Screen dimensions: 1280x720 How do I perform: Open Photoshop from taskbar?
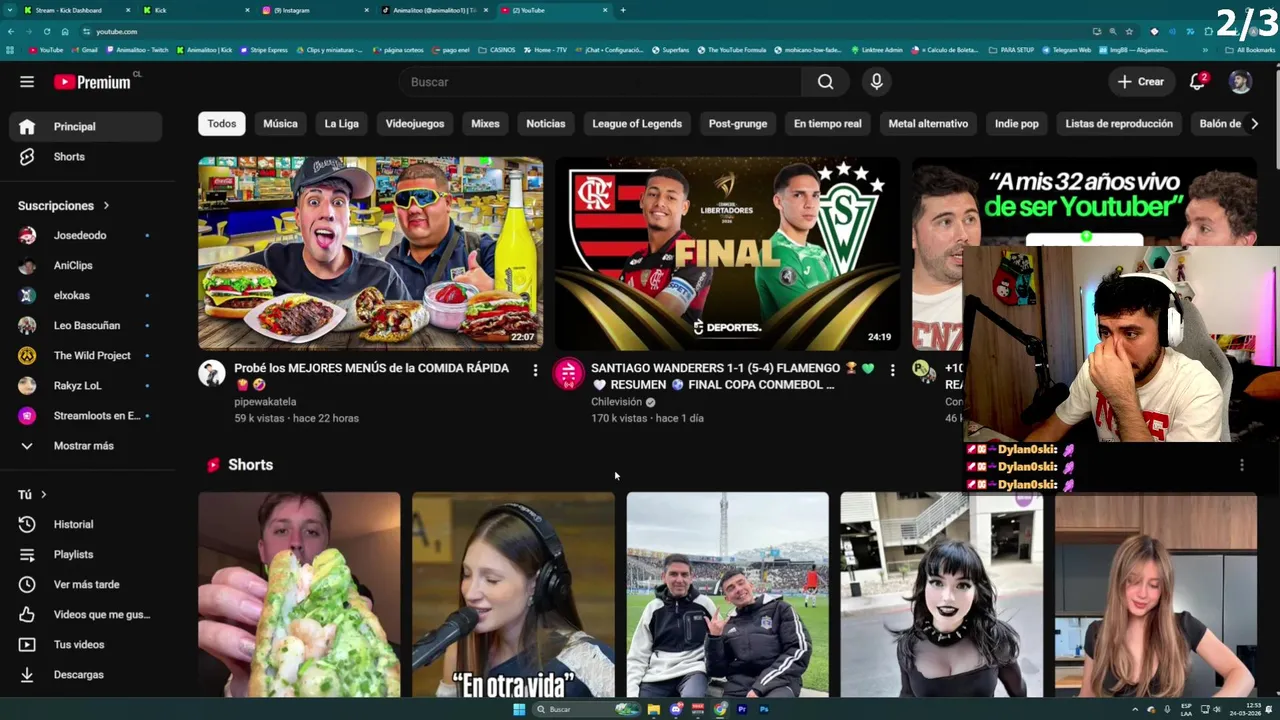(764, 710)
